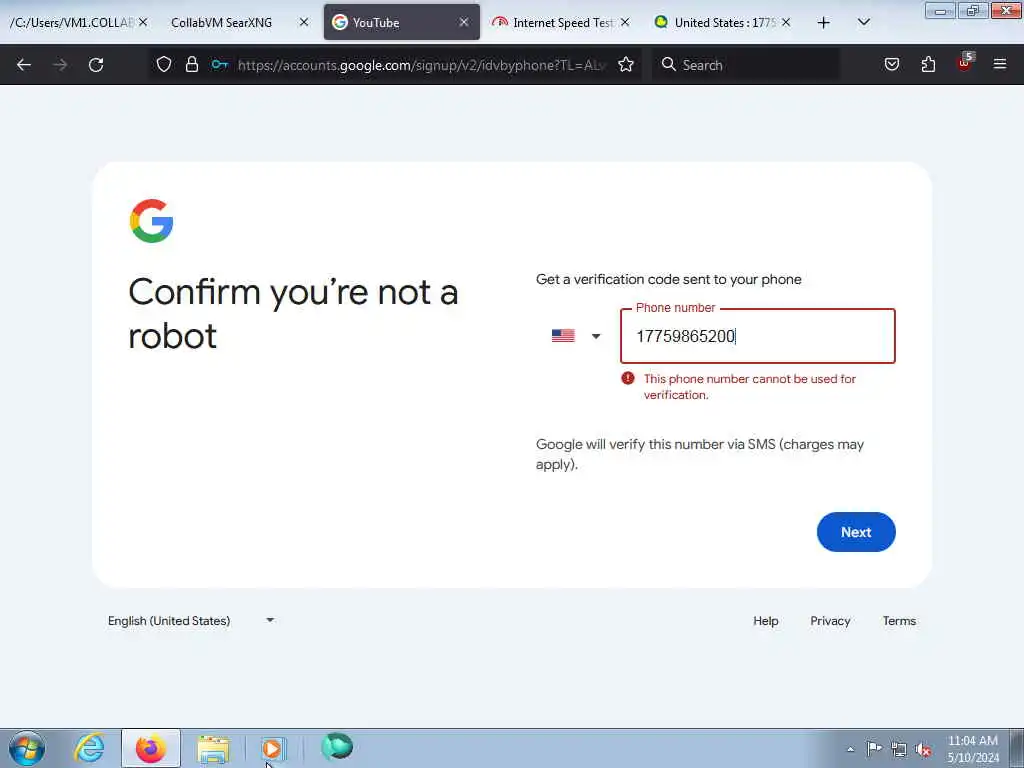
Task: Open country code flag dropdown
Action: click(575, 336)
